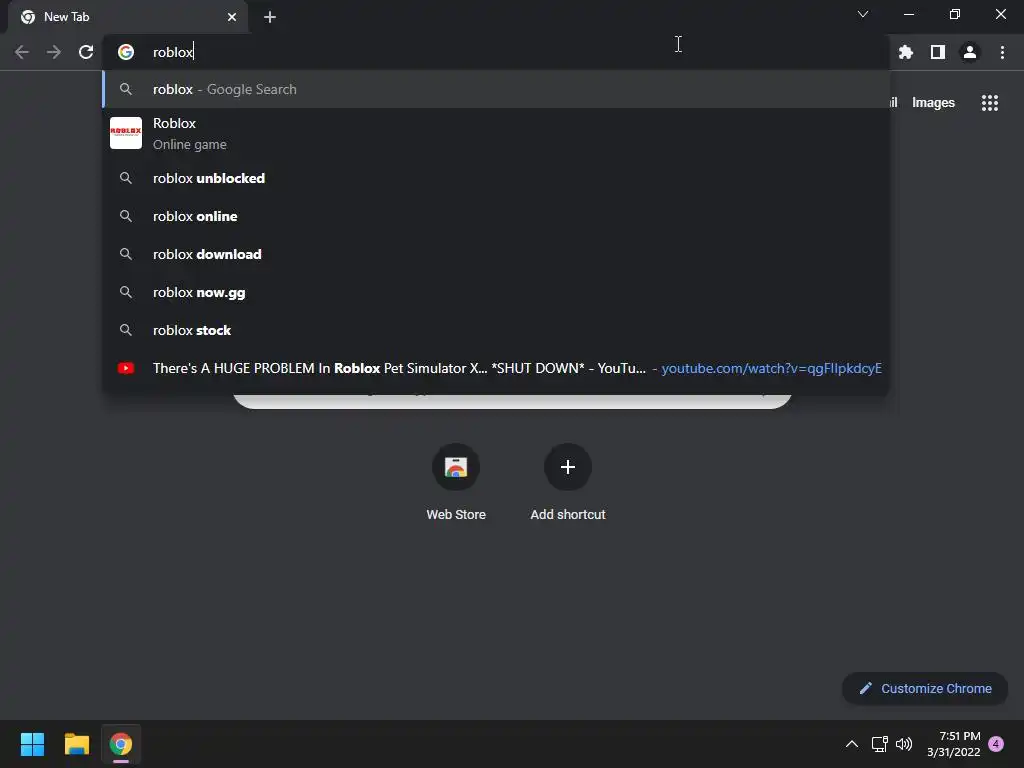Open the clock showing 7:51 PM
The width and height of the screenshot is (1024, 768).
953,744
